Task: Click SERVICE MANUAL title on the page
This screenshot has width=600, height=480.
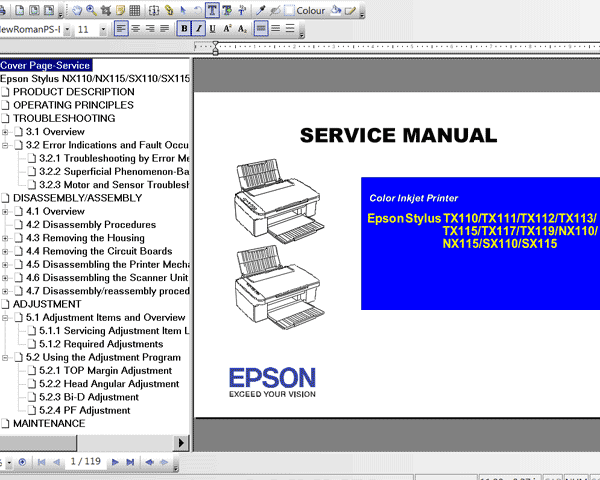Action: [x=398, y=136]
